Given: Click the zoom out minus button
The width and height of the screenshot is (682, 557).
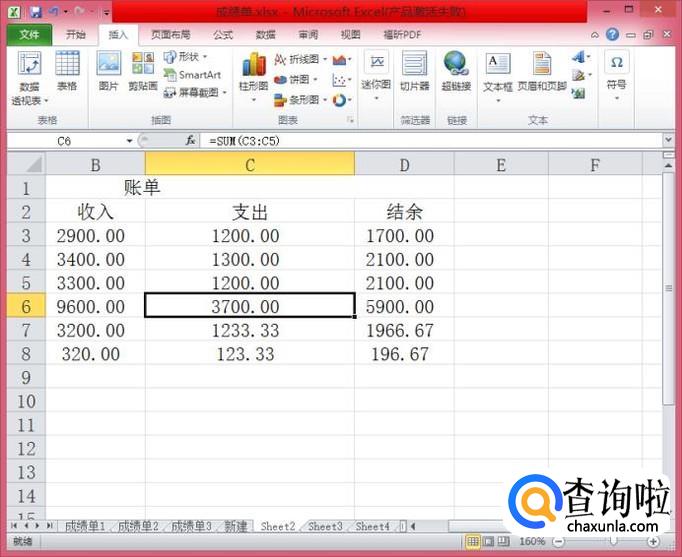Looking at the screenshot, I should coord(559,541).
